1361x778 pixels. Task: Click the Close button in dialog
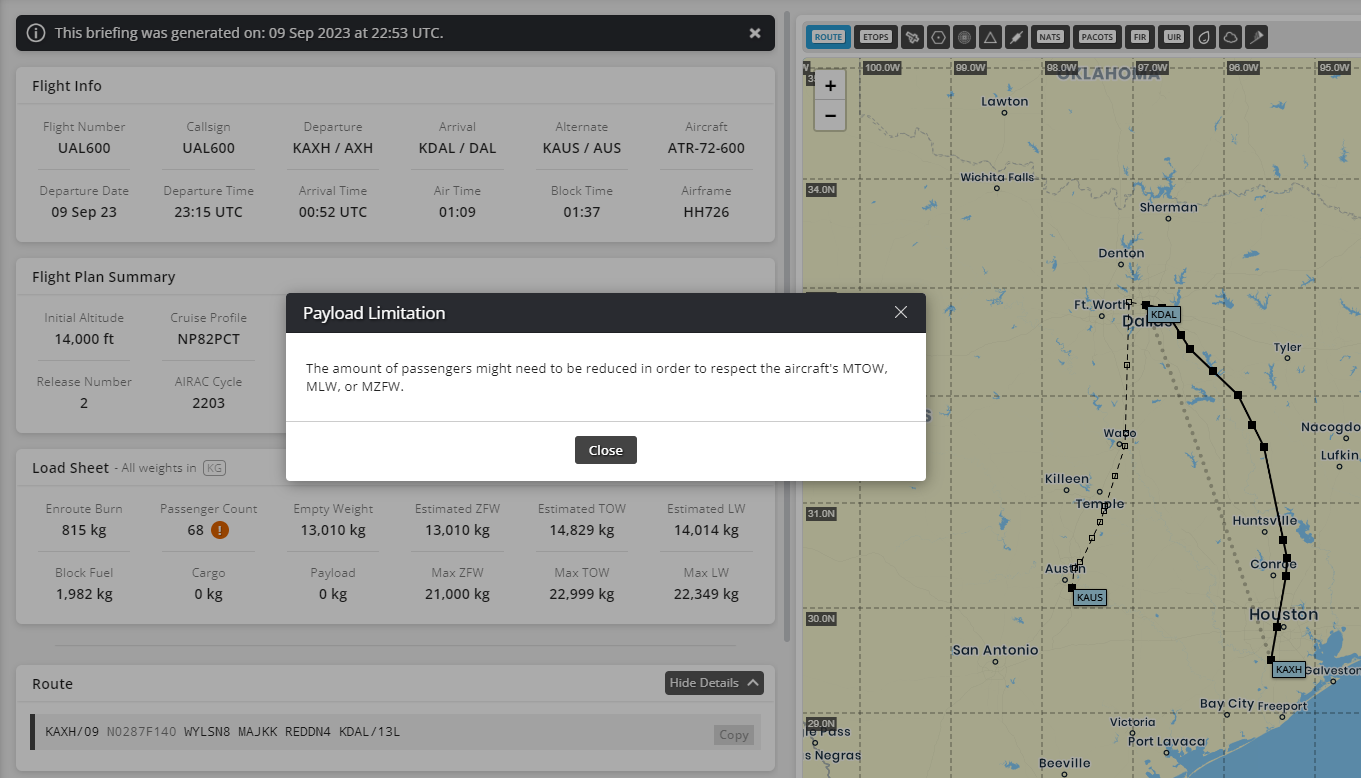pyautogui.click(x=605, y=450)
